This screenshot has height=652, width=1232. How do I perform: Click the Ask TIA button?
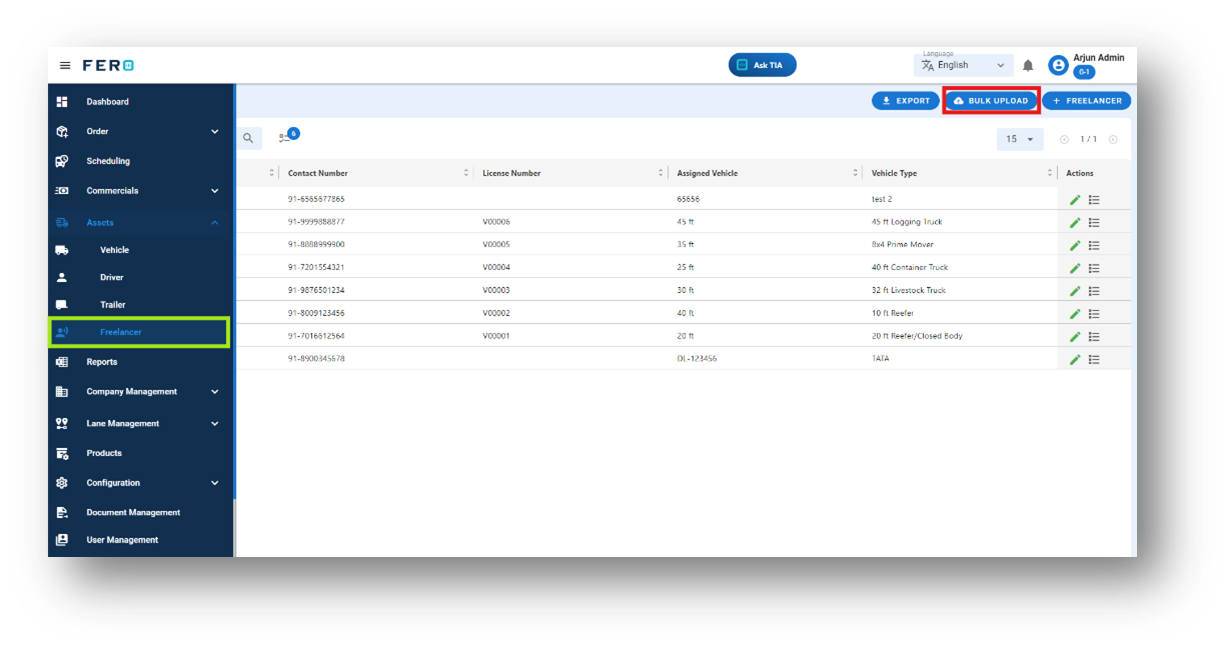[x=762, y=65]
